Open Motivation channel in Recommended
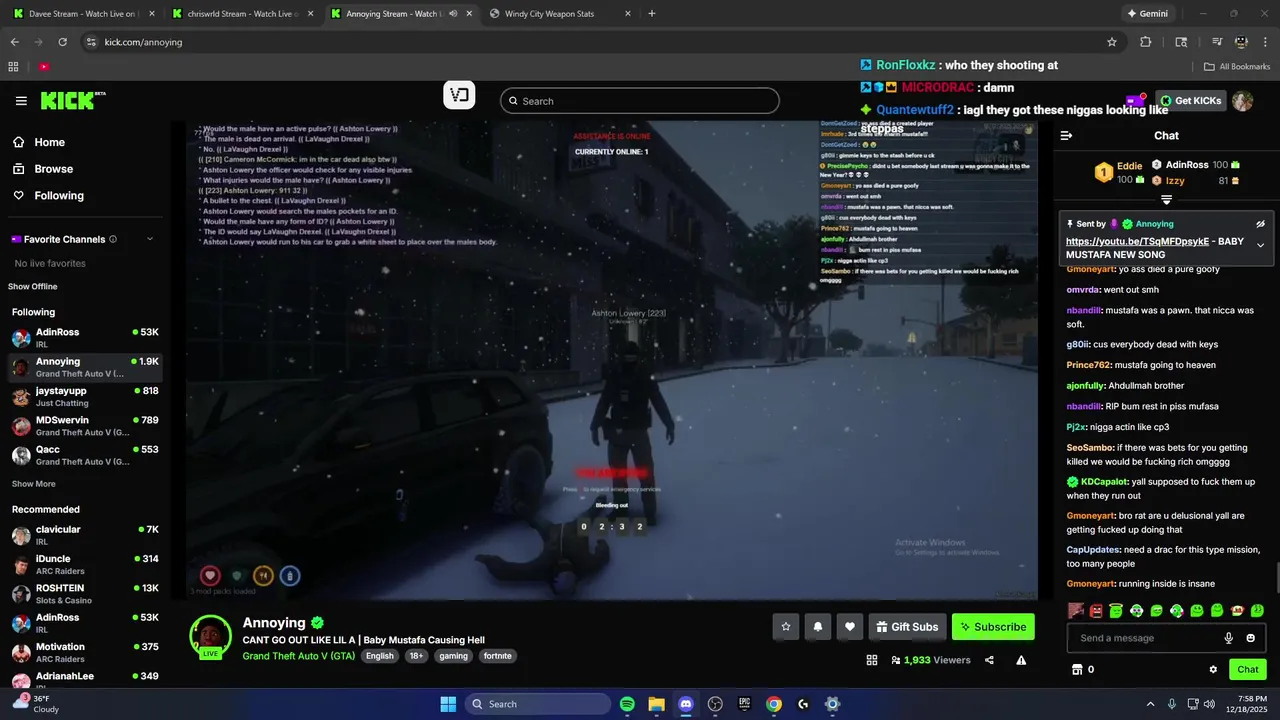1280x720 pixels. coord(85,653)
